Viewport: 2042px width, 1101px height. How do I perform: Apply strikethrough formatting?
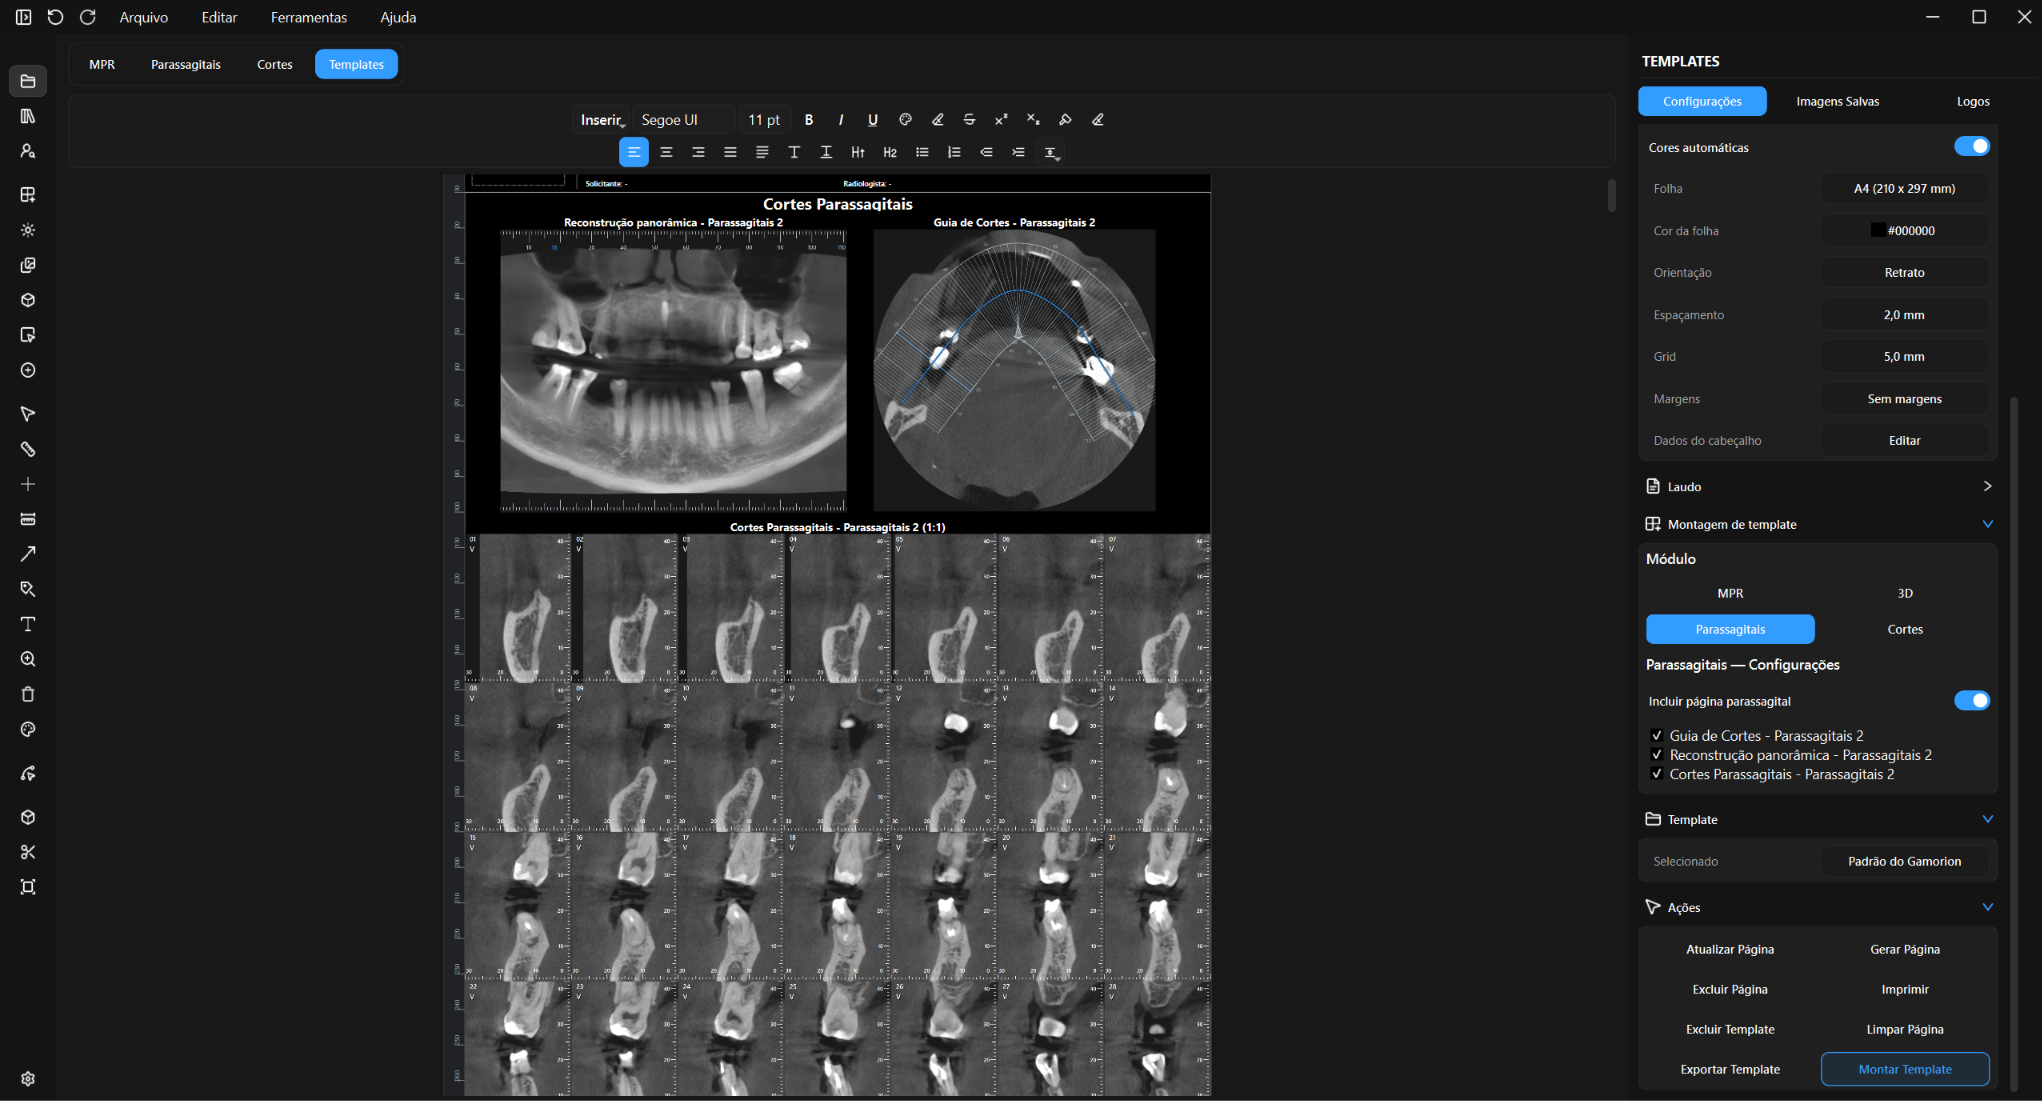click(x=969, y=120)
